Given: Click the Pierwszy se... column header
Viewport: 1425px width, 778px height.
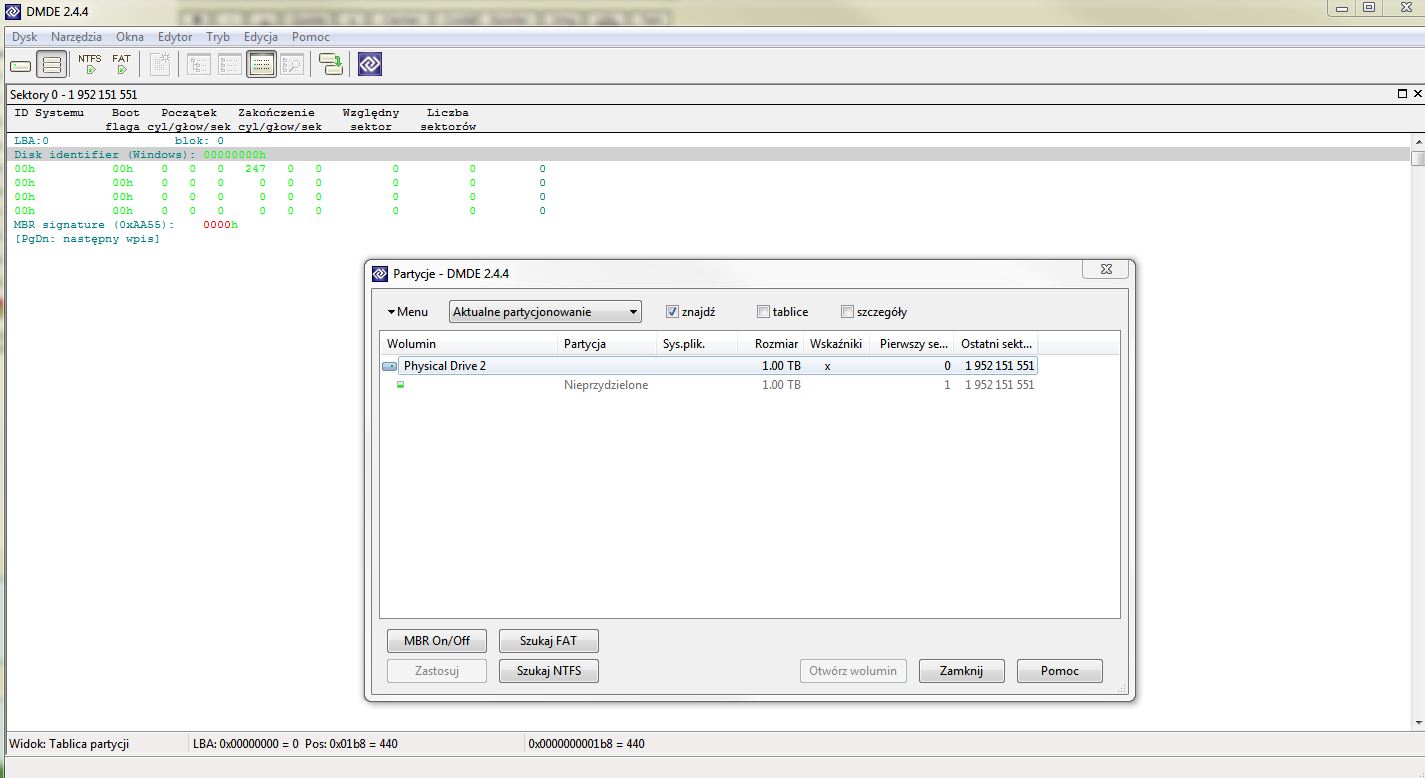Looking at the screenshot, I should [911, 344].
